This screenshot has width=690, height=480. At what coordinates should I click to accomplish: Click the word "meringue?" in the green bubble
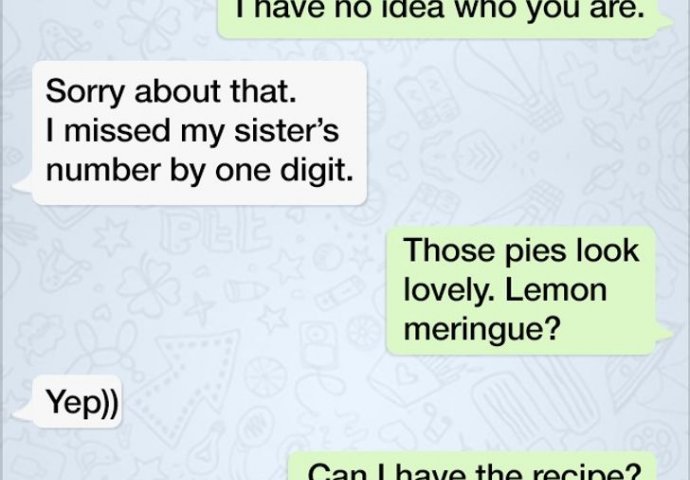click(482, 329)
